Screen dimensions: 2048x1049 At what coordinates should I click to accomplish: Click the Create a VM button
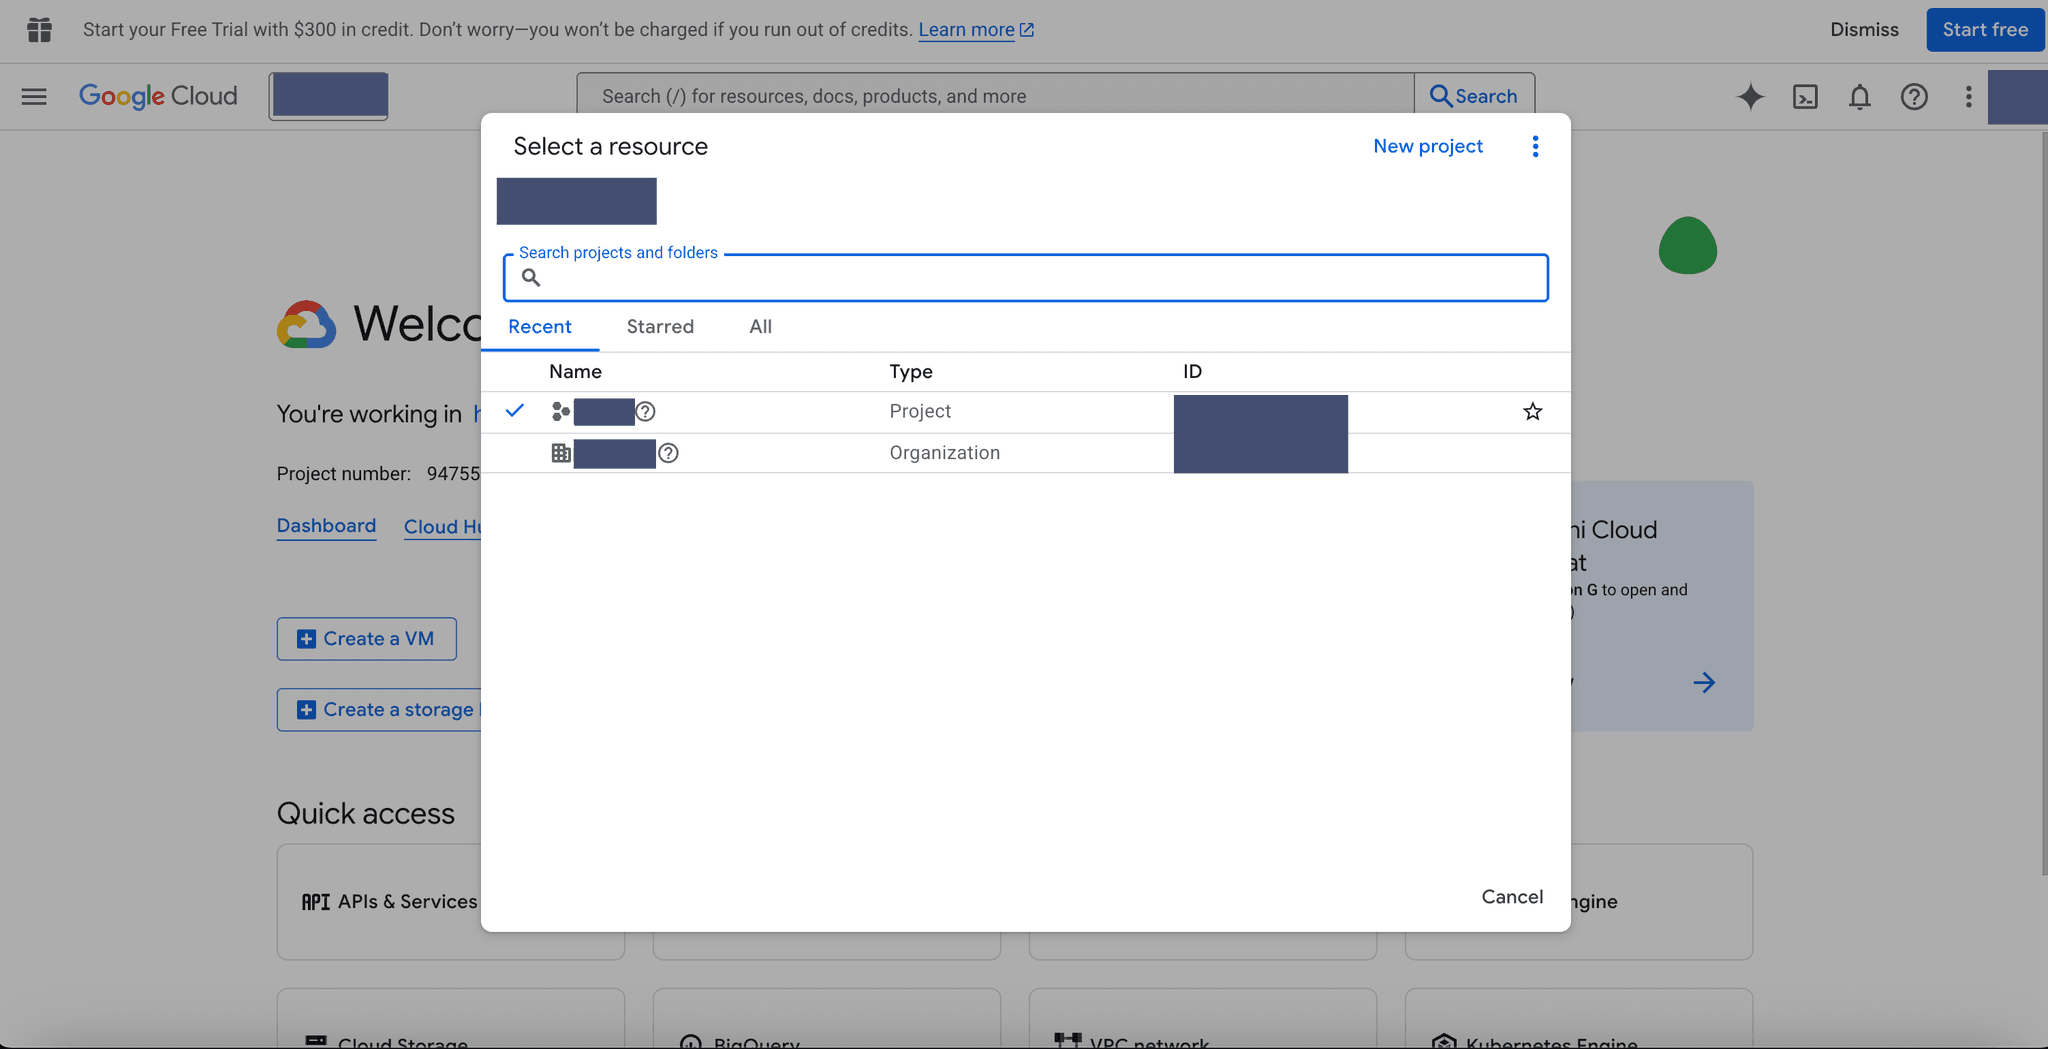pos(366,638)
